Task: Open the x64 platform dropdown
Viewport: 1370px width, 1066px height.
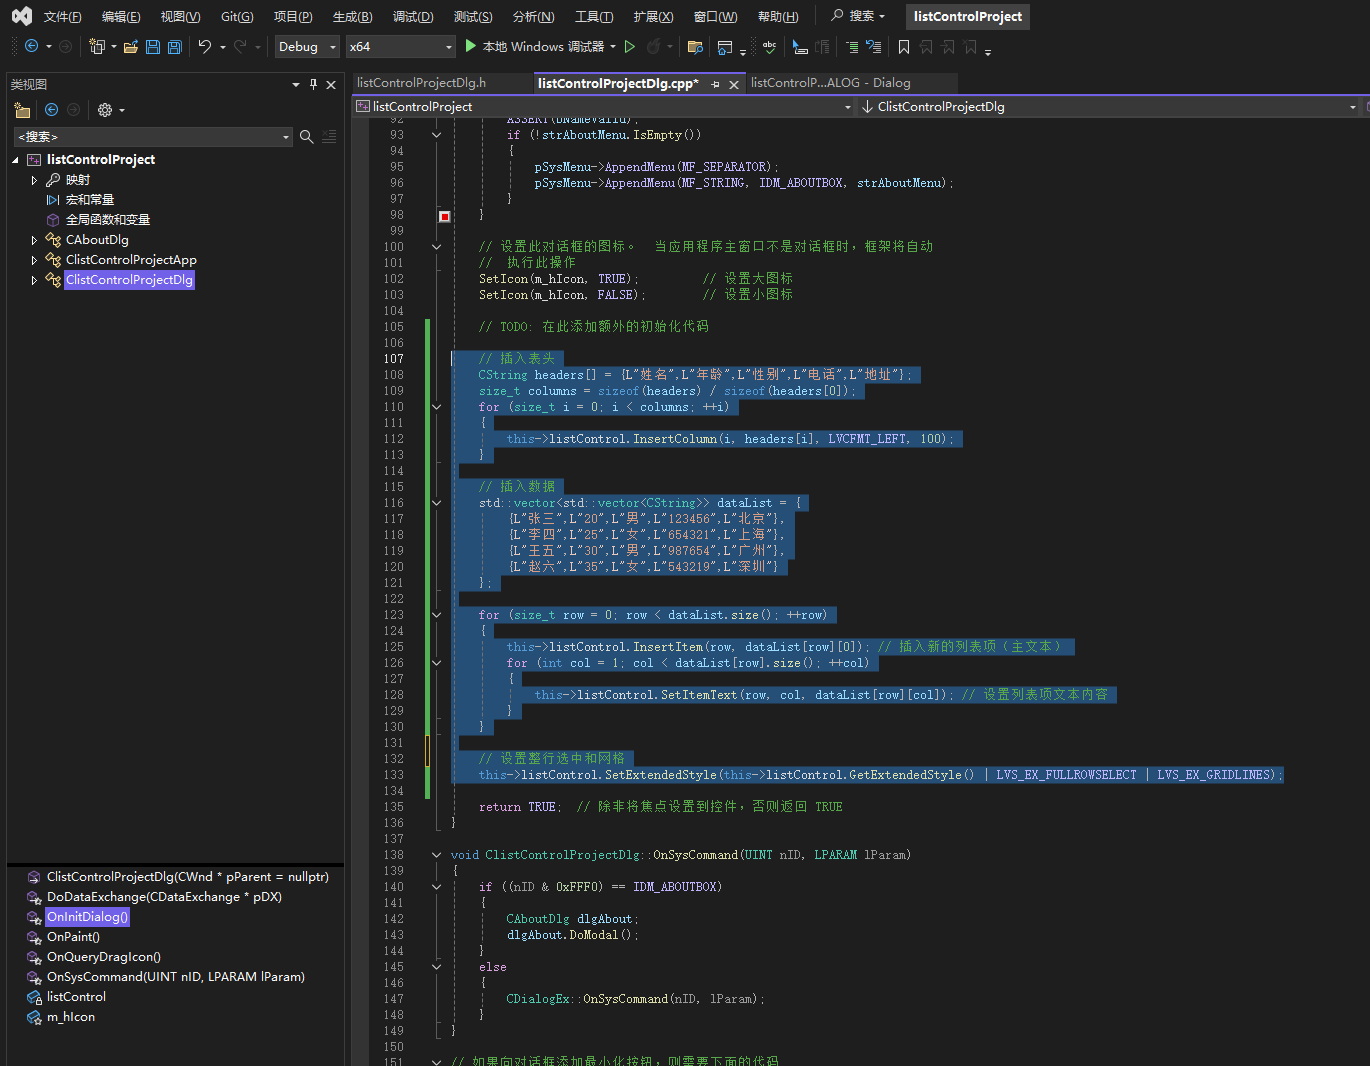Action: point(400,47)
